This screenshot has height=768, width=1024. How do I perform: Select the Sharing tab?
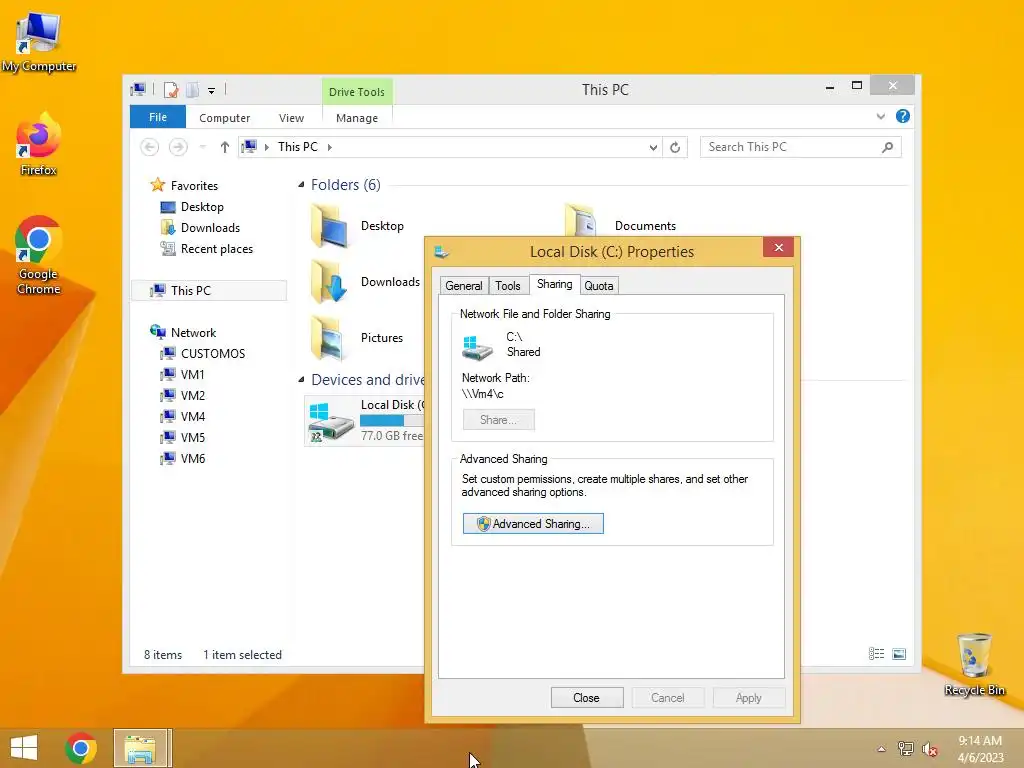click(554, 284)
